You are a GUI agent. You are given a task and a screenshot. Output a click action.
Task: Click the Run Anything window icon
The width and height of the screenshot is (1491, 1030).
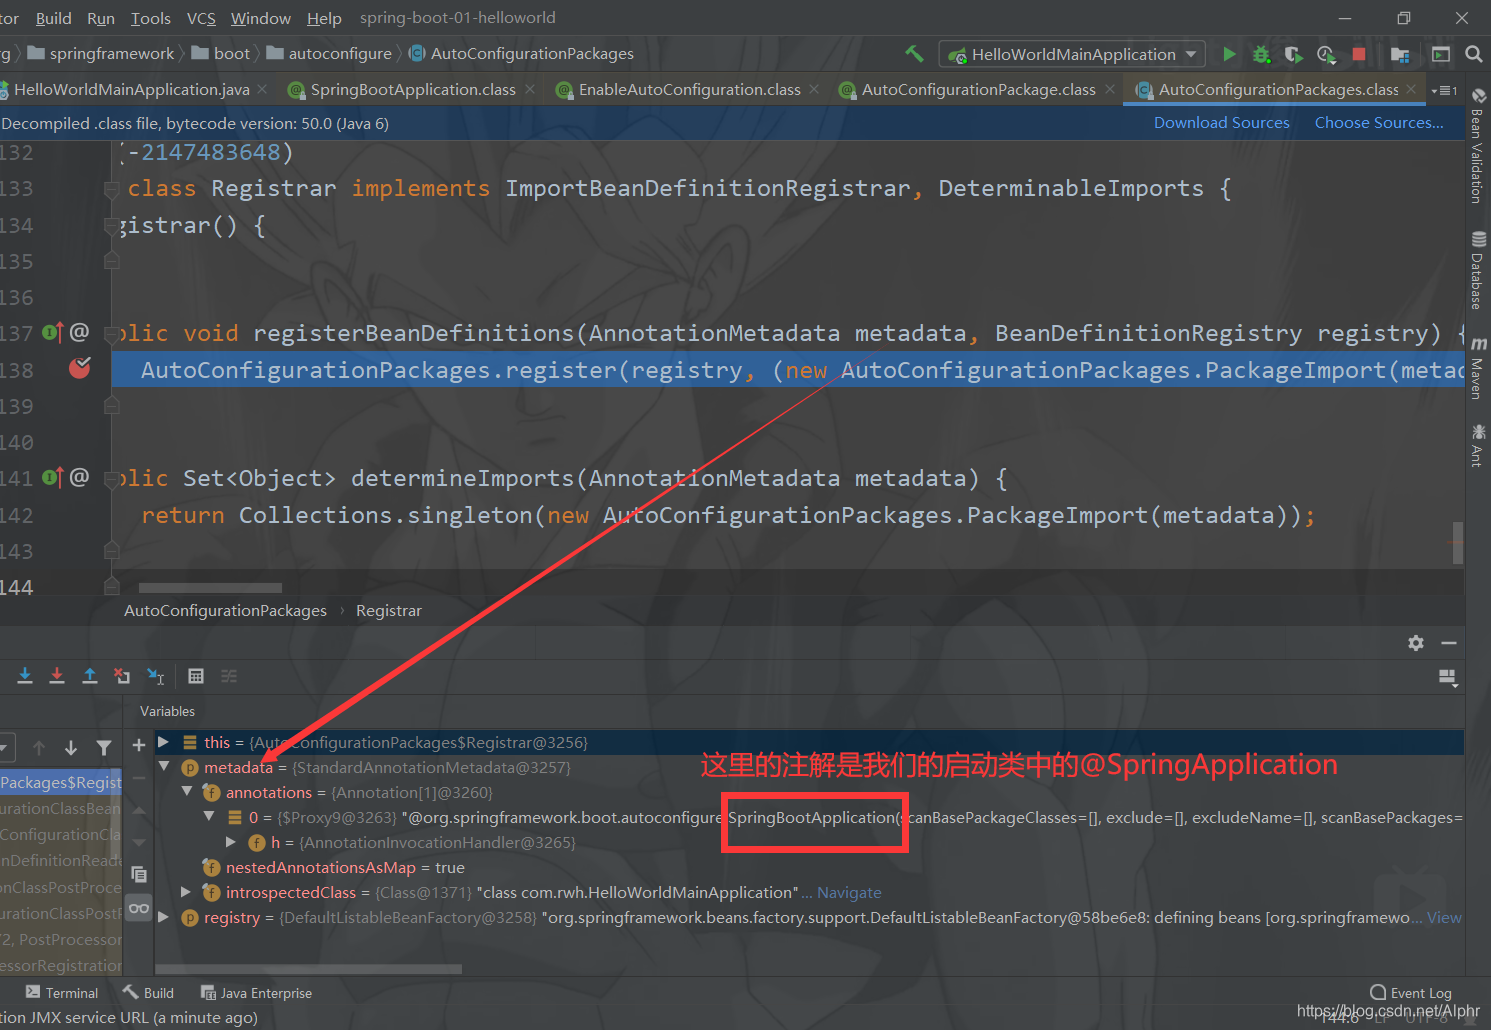pos(1441,54)
